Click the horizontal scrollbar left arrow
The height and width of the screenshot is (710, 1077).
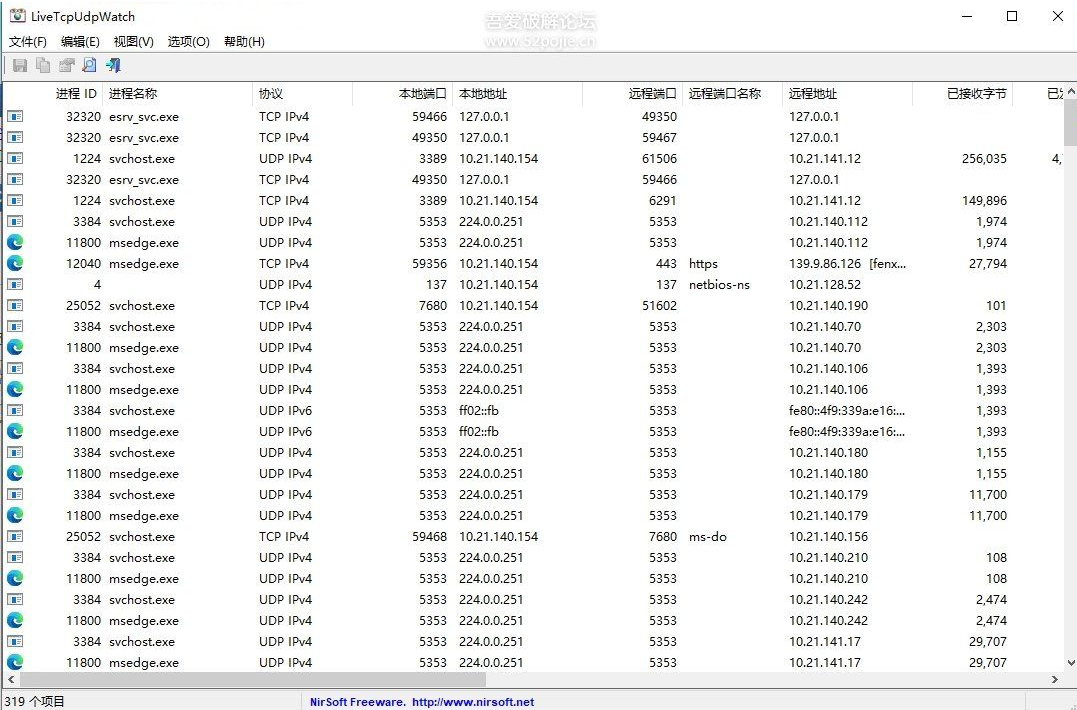(x=8, y=680)
